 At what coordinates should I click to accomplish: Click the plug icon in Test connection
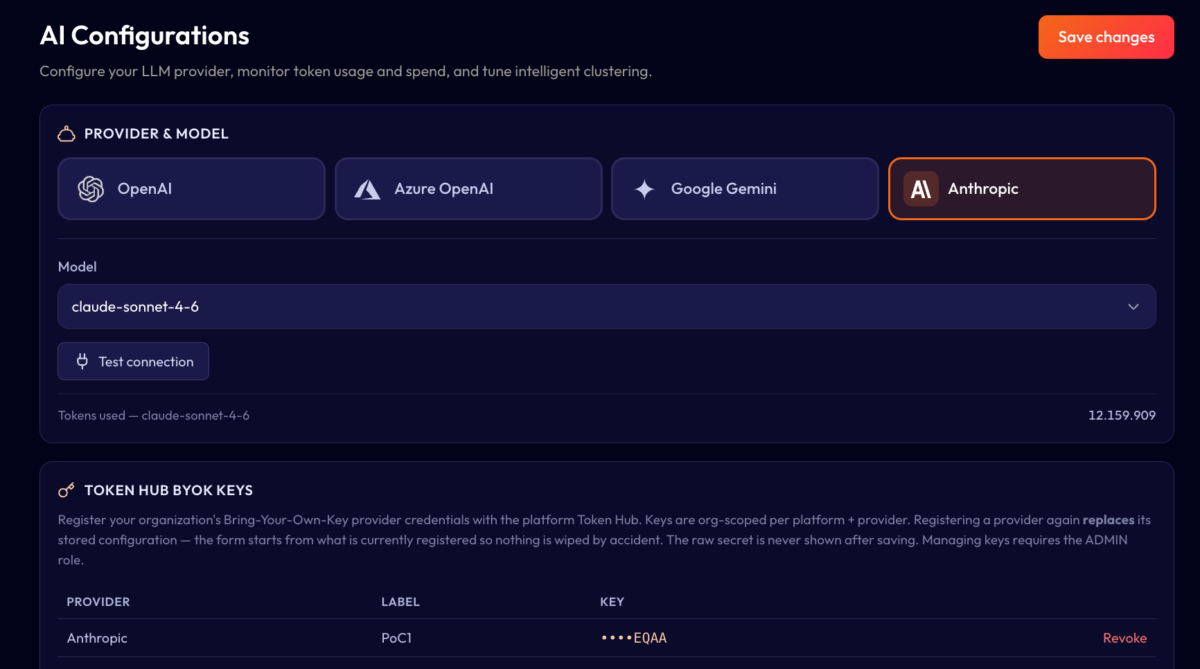(82, 362)
